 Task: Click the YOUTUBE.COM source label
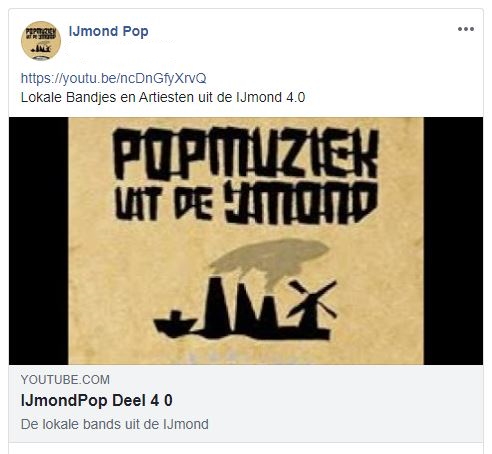[x=65, y=380]
